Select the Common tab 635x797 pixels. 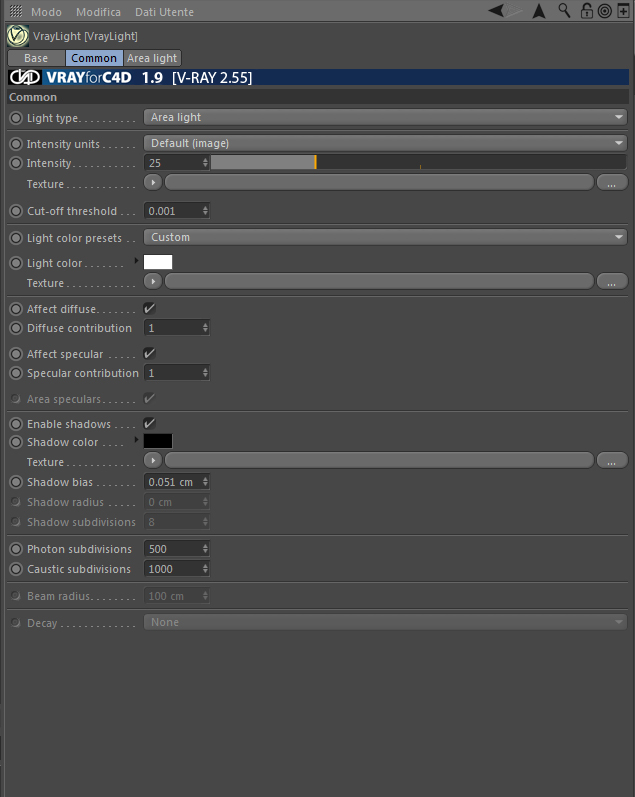[94, 58]
